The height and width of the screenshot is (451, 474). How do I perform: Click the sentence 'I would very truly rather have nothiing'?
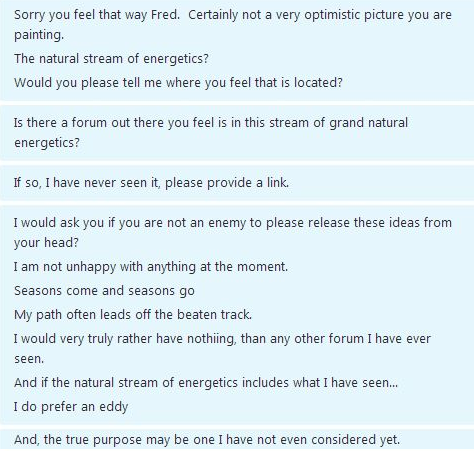(222, 339)
